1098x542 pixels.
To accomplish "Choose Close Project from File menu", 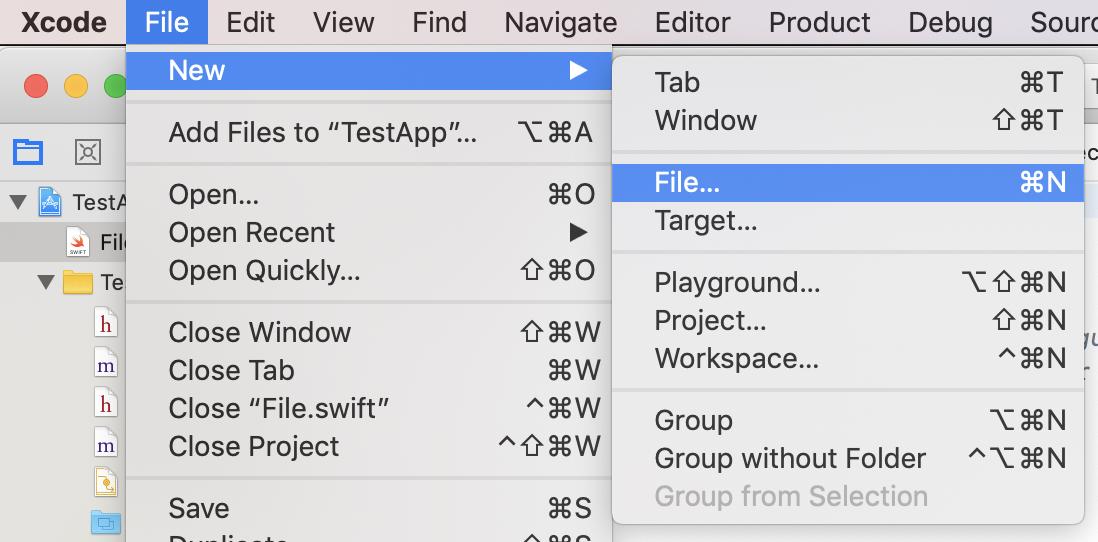I will (x=254, y=446).
